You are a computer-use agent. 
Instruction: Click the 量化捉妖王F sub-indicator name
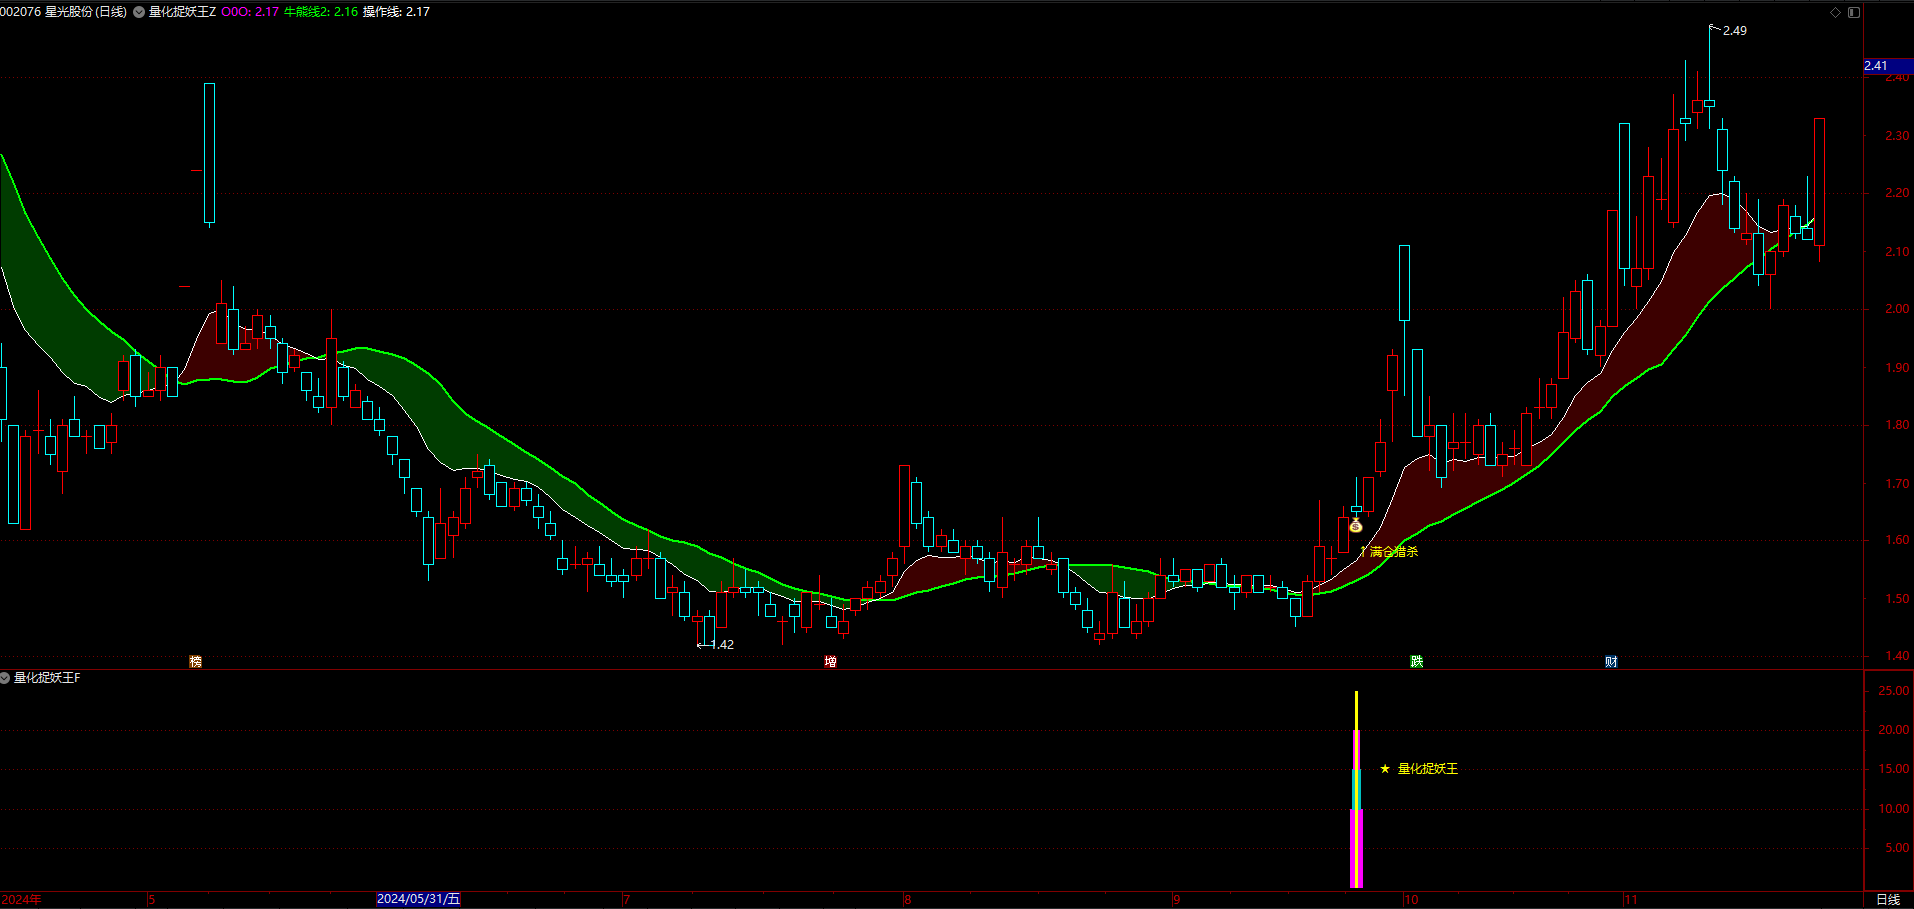coord(47,678)
